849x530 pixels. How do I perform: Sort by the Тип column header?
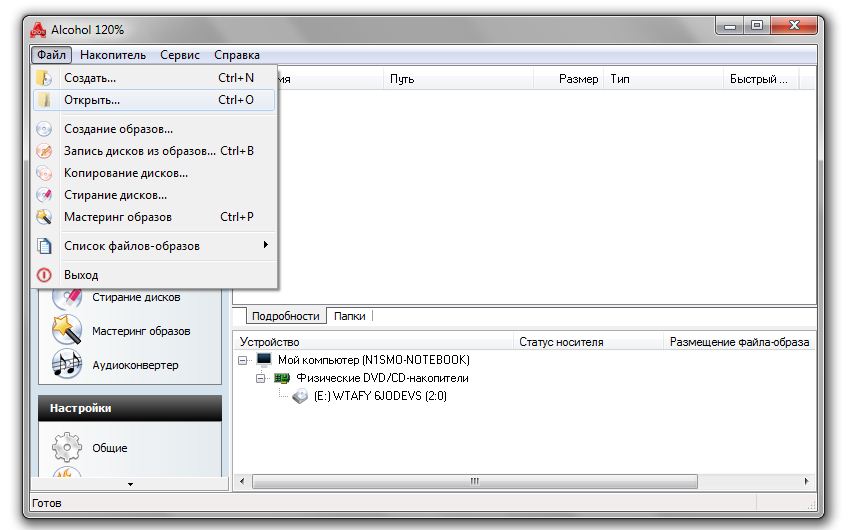click(664, 79)
